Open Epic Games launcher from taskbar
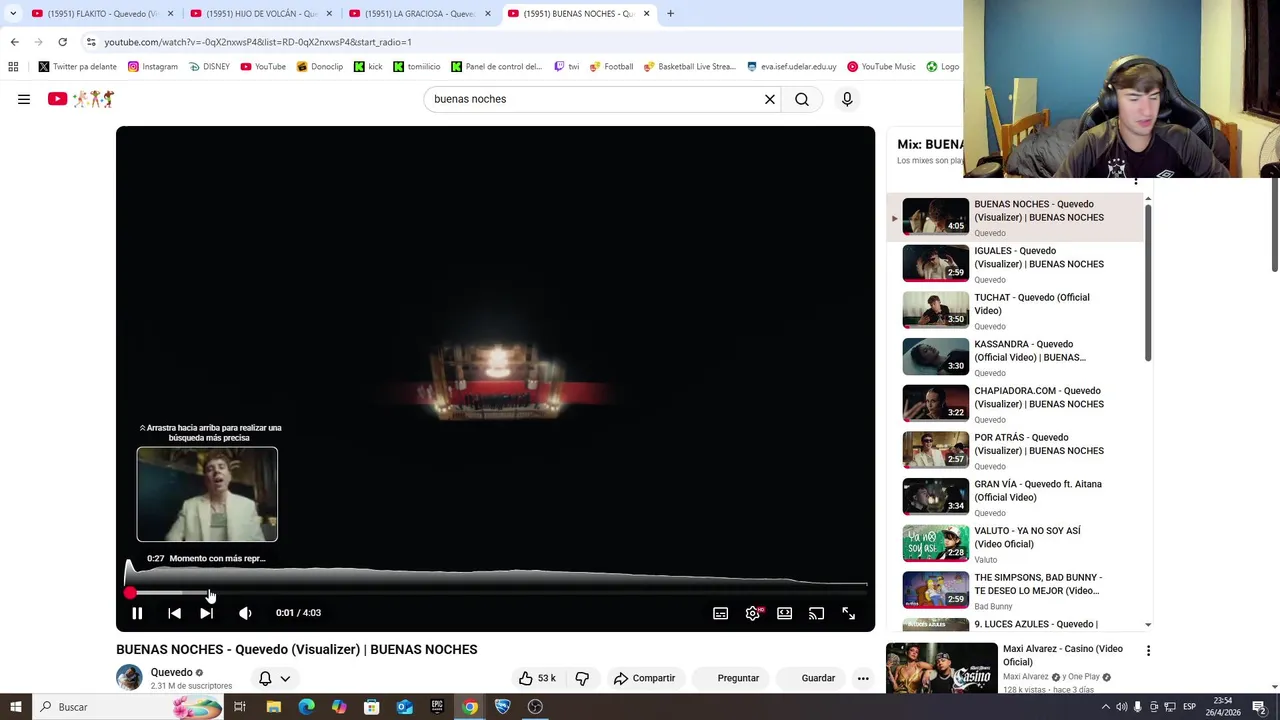Viewport: 1280px width, 720px height. [437, 707]
